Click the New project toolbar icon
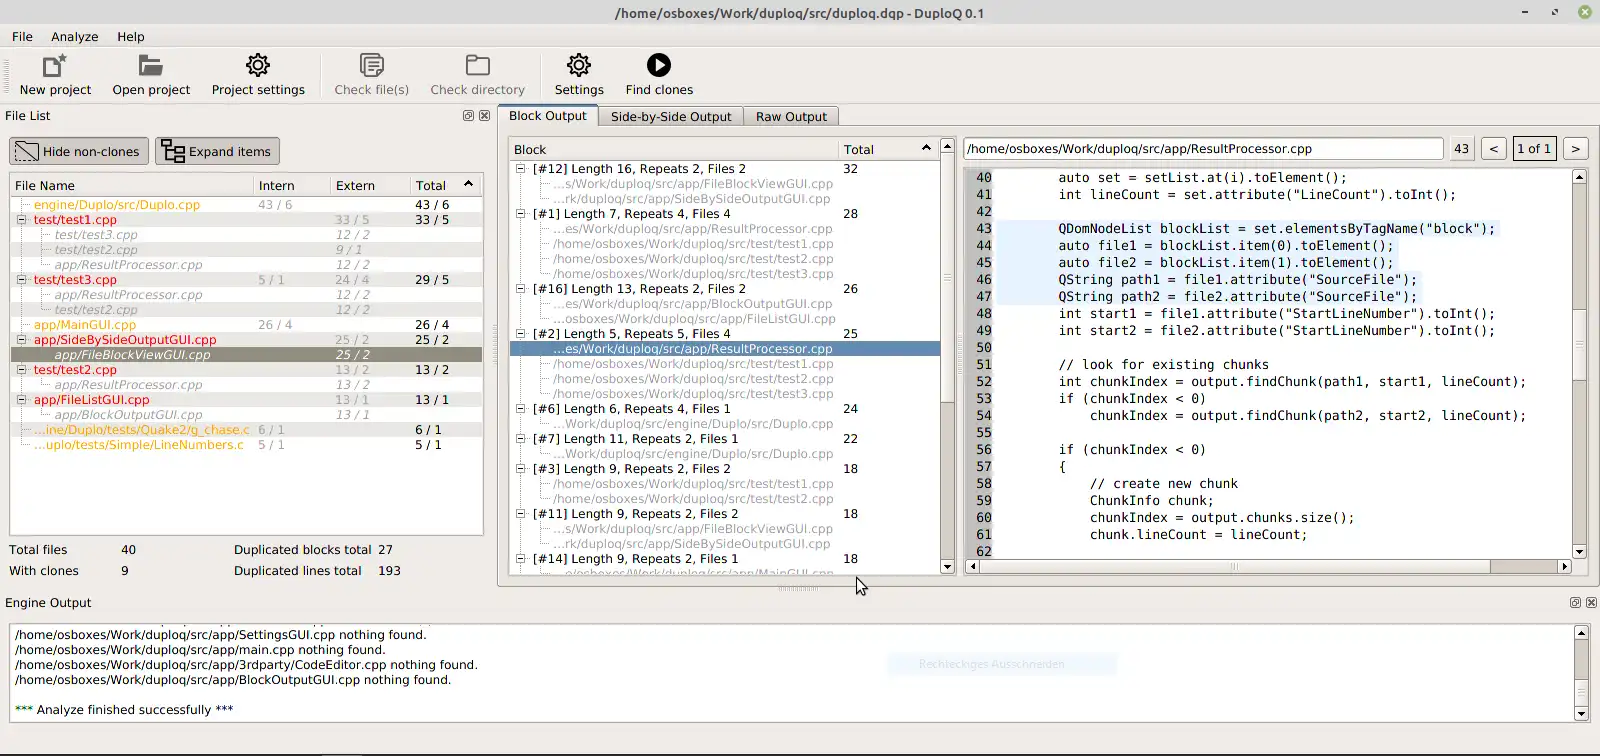This screenshot has height=756, width=1600. tap(55, 66)
